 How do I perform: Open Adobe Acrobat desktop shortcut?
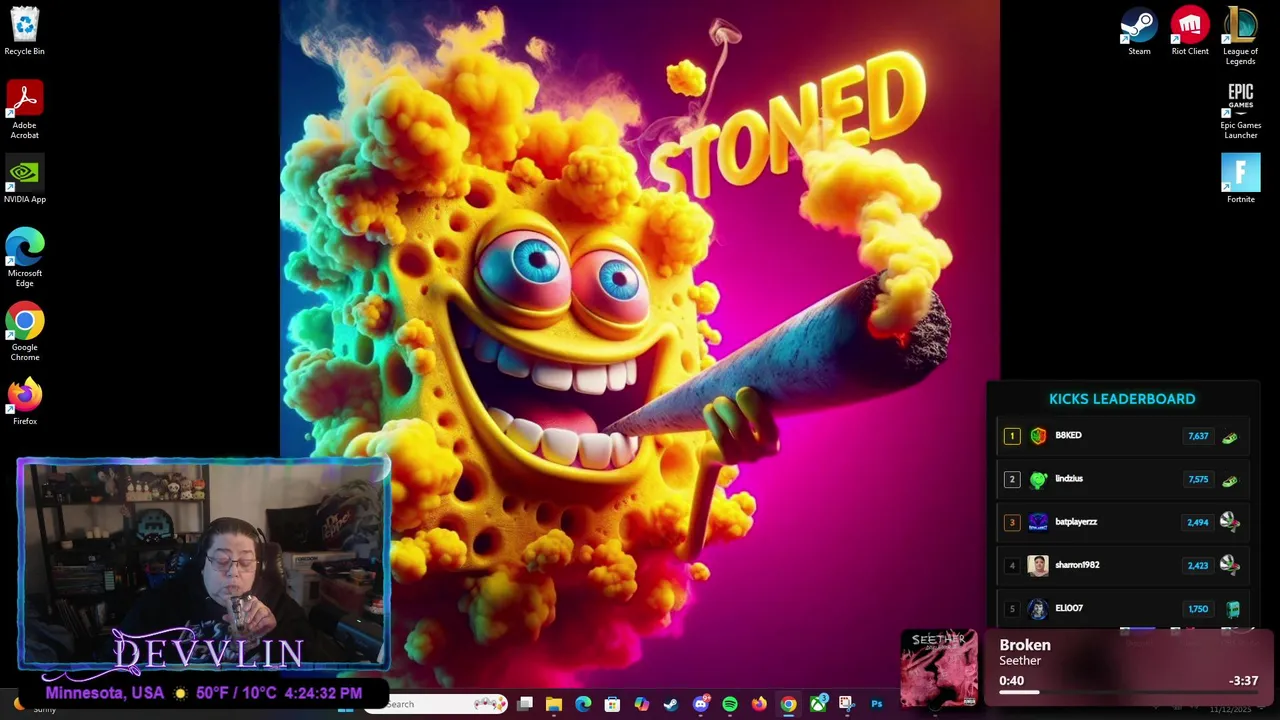[24, 110]
